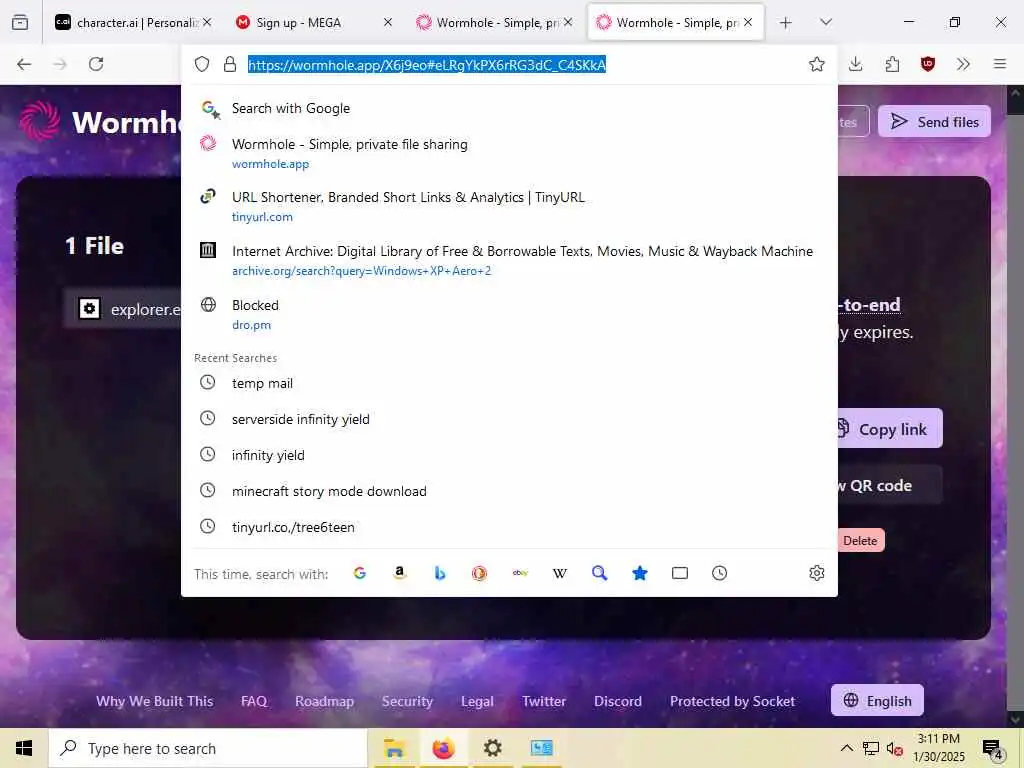
Task: Search with the blue magnifier engine icon
Action: coord(600,573)
